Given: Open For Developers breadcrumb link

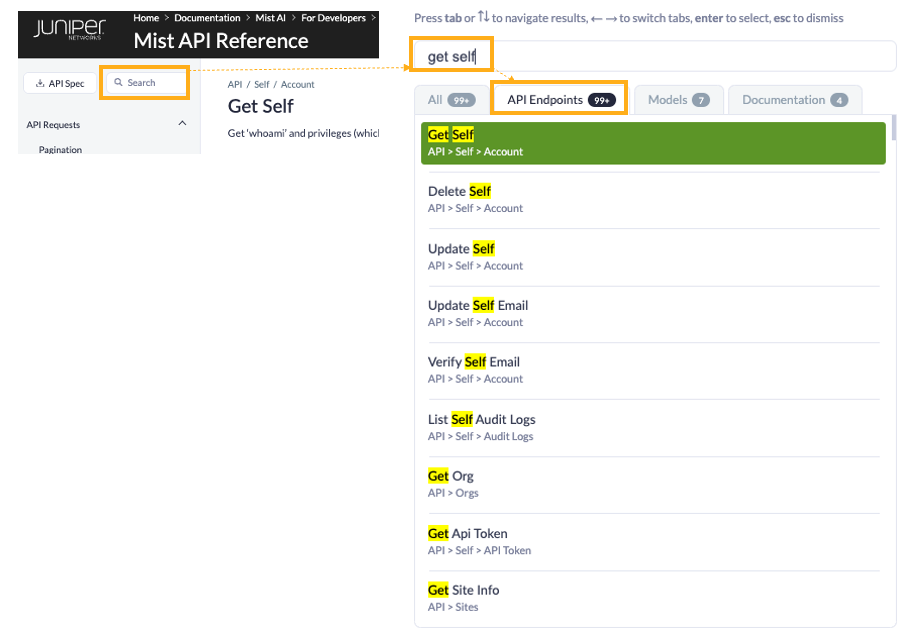Looking at the screenshot, I should 333,18.
